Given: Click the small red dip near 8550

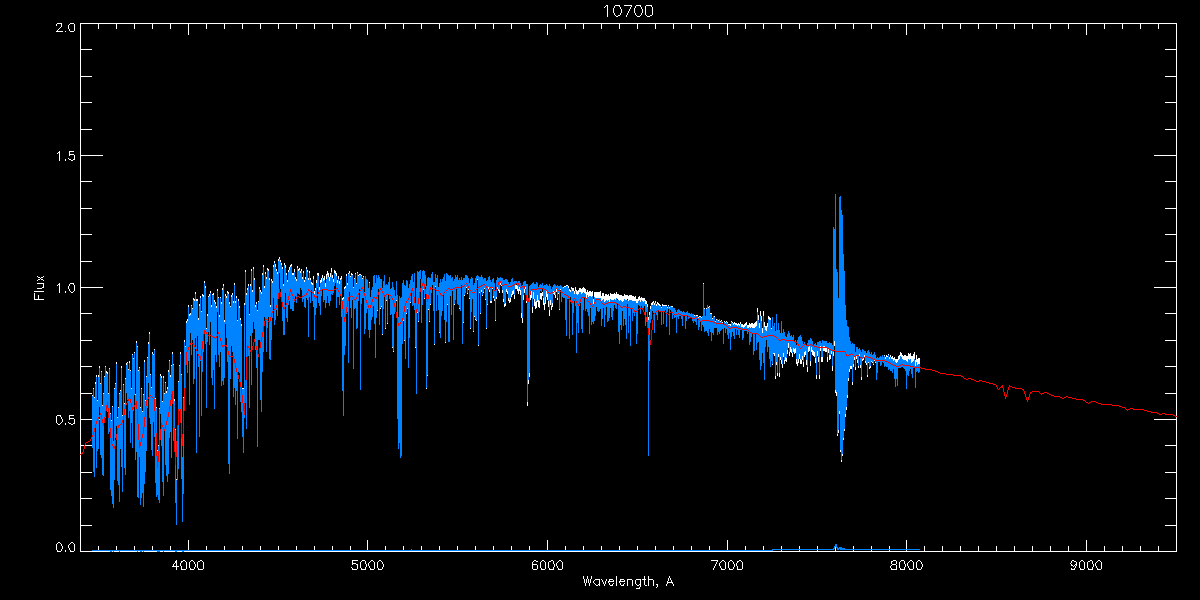Looking at the screenshot, I should click(x=1005, y=396).
